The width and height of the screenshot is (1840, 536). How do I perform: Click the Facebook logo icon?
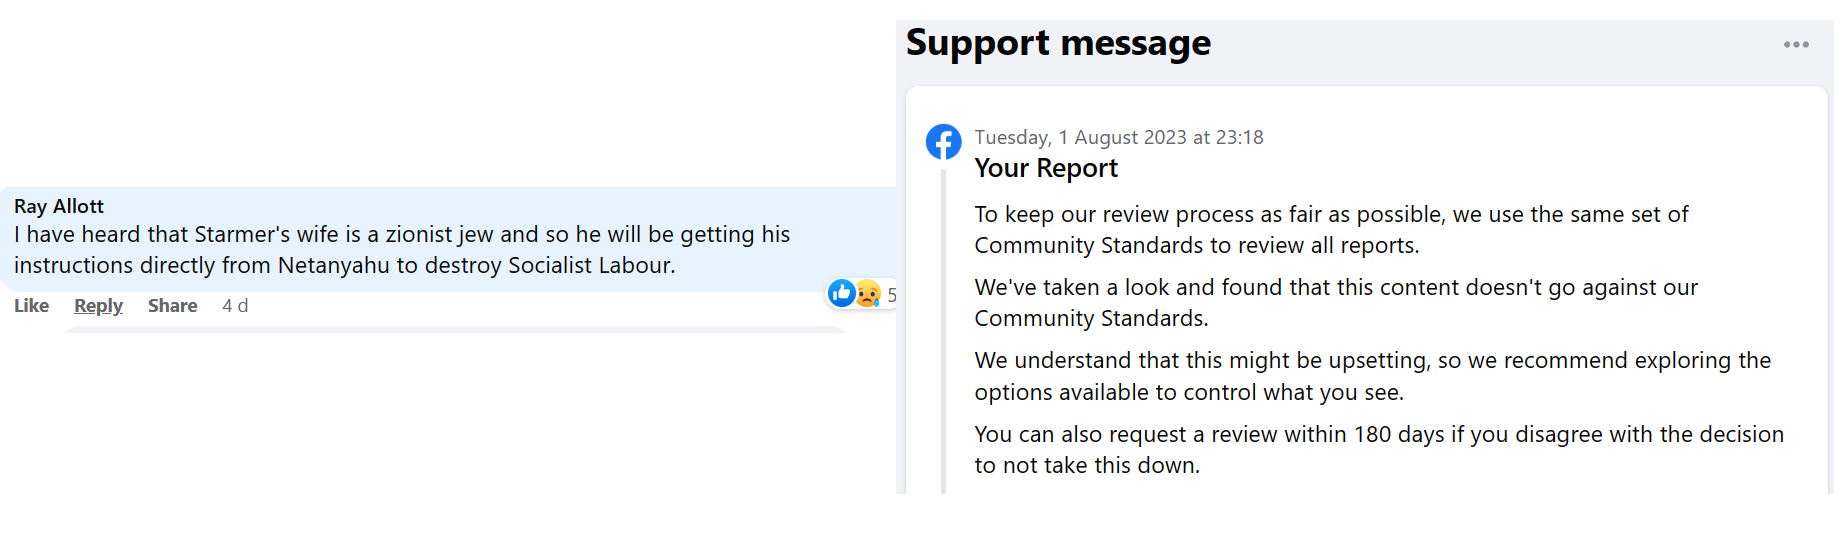coord(943,142)
